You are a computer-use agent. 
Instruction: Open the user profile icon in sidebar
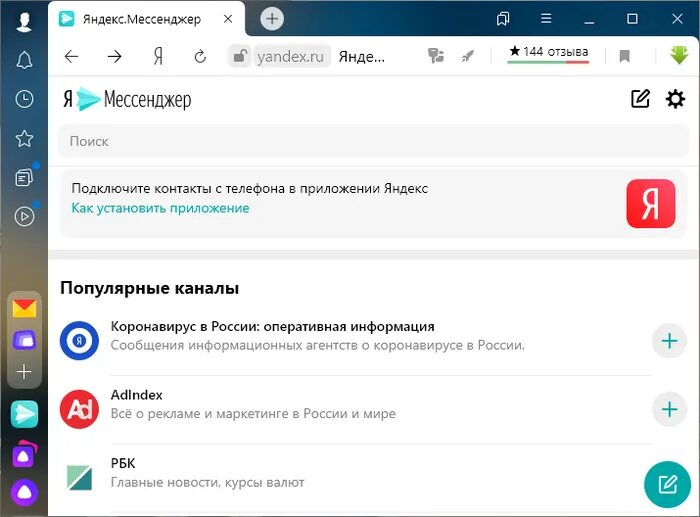tap(24, 21)
